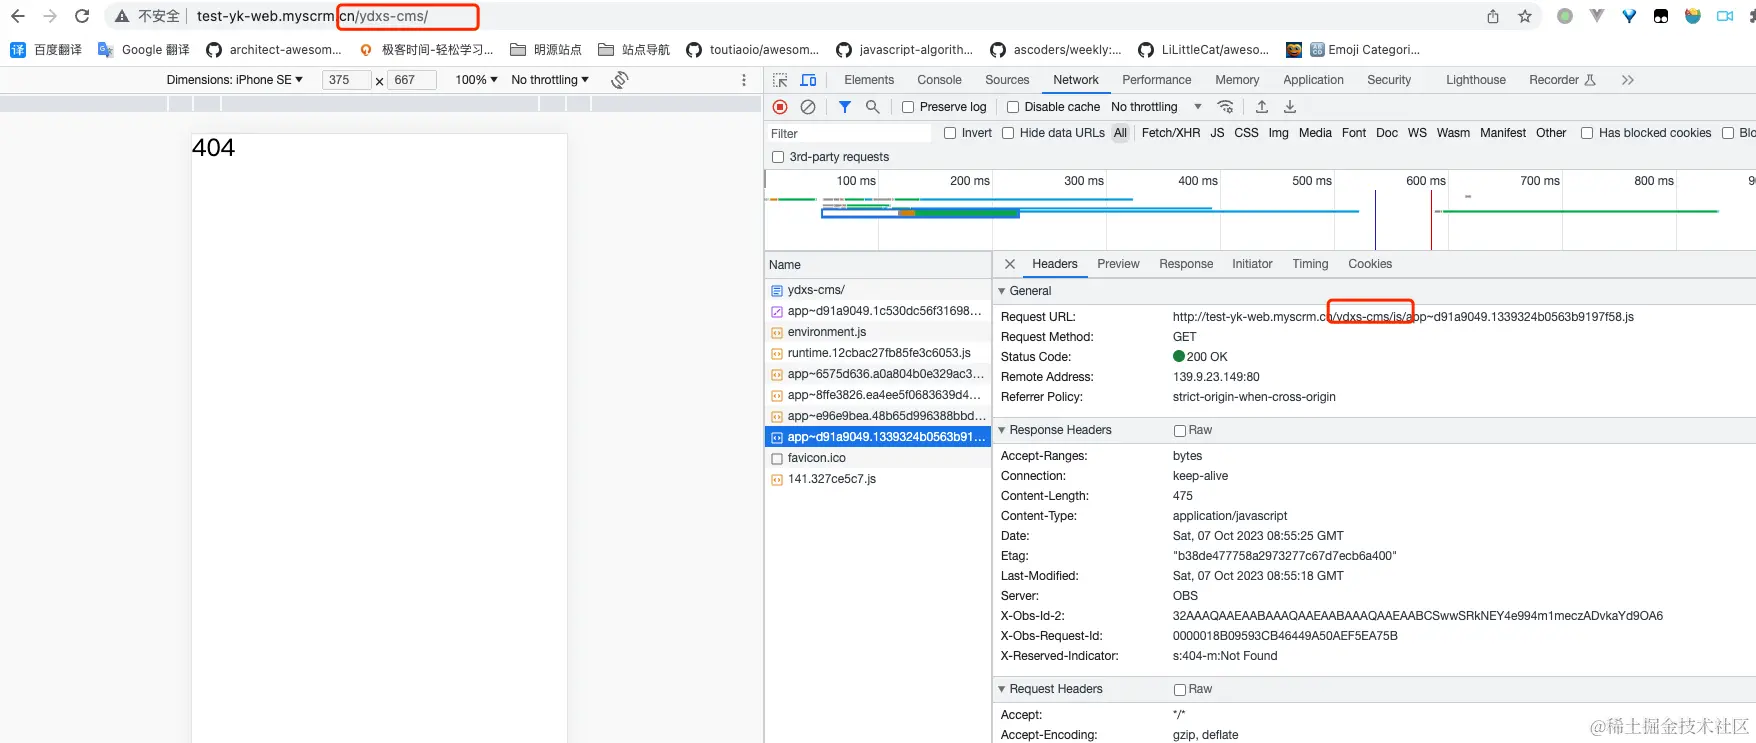Screen dimensions: 1756x743
Task: Show more DevTools tabs with double chevron
Action: point(1628,80)
